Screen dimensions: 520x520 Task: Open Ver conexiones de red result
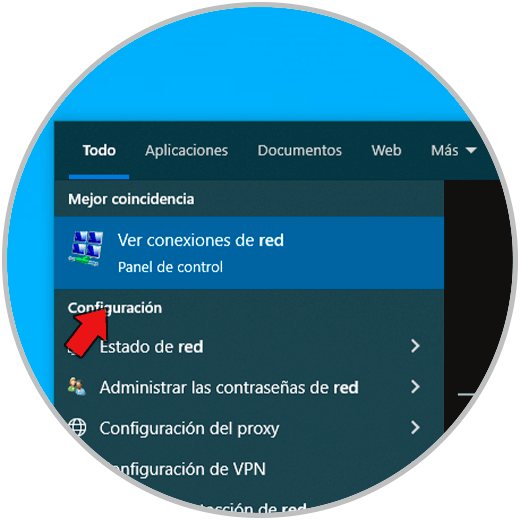[249, 253]
